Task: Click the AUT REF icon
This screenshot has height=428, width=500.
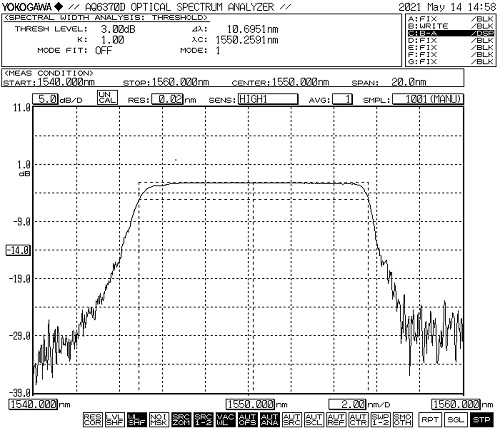Action: point(336,419)
